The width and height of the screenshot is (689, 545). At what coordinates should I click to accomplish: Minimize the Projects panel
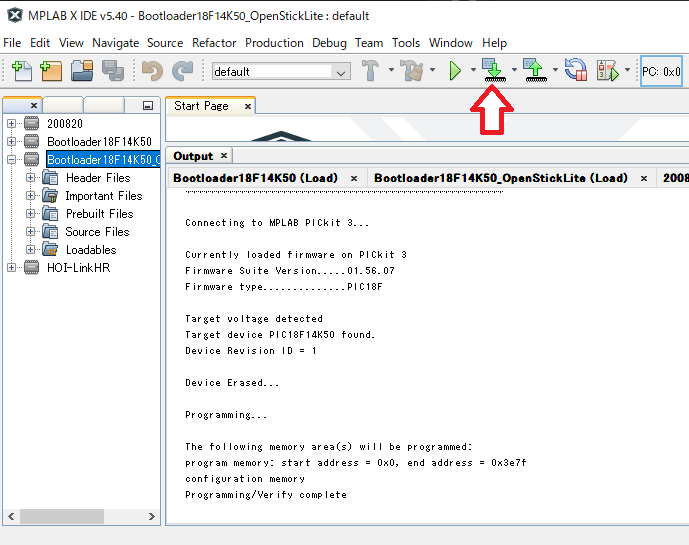coord(148,105)
